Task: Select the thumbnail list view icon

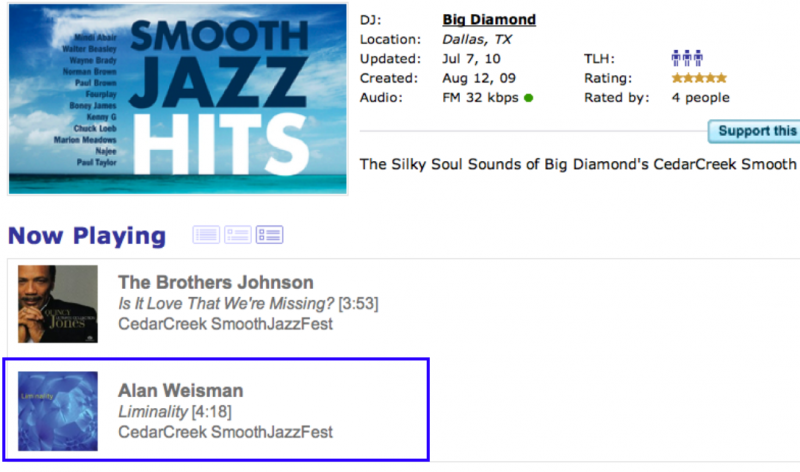Action: coord(270,235)
